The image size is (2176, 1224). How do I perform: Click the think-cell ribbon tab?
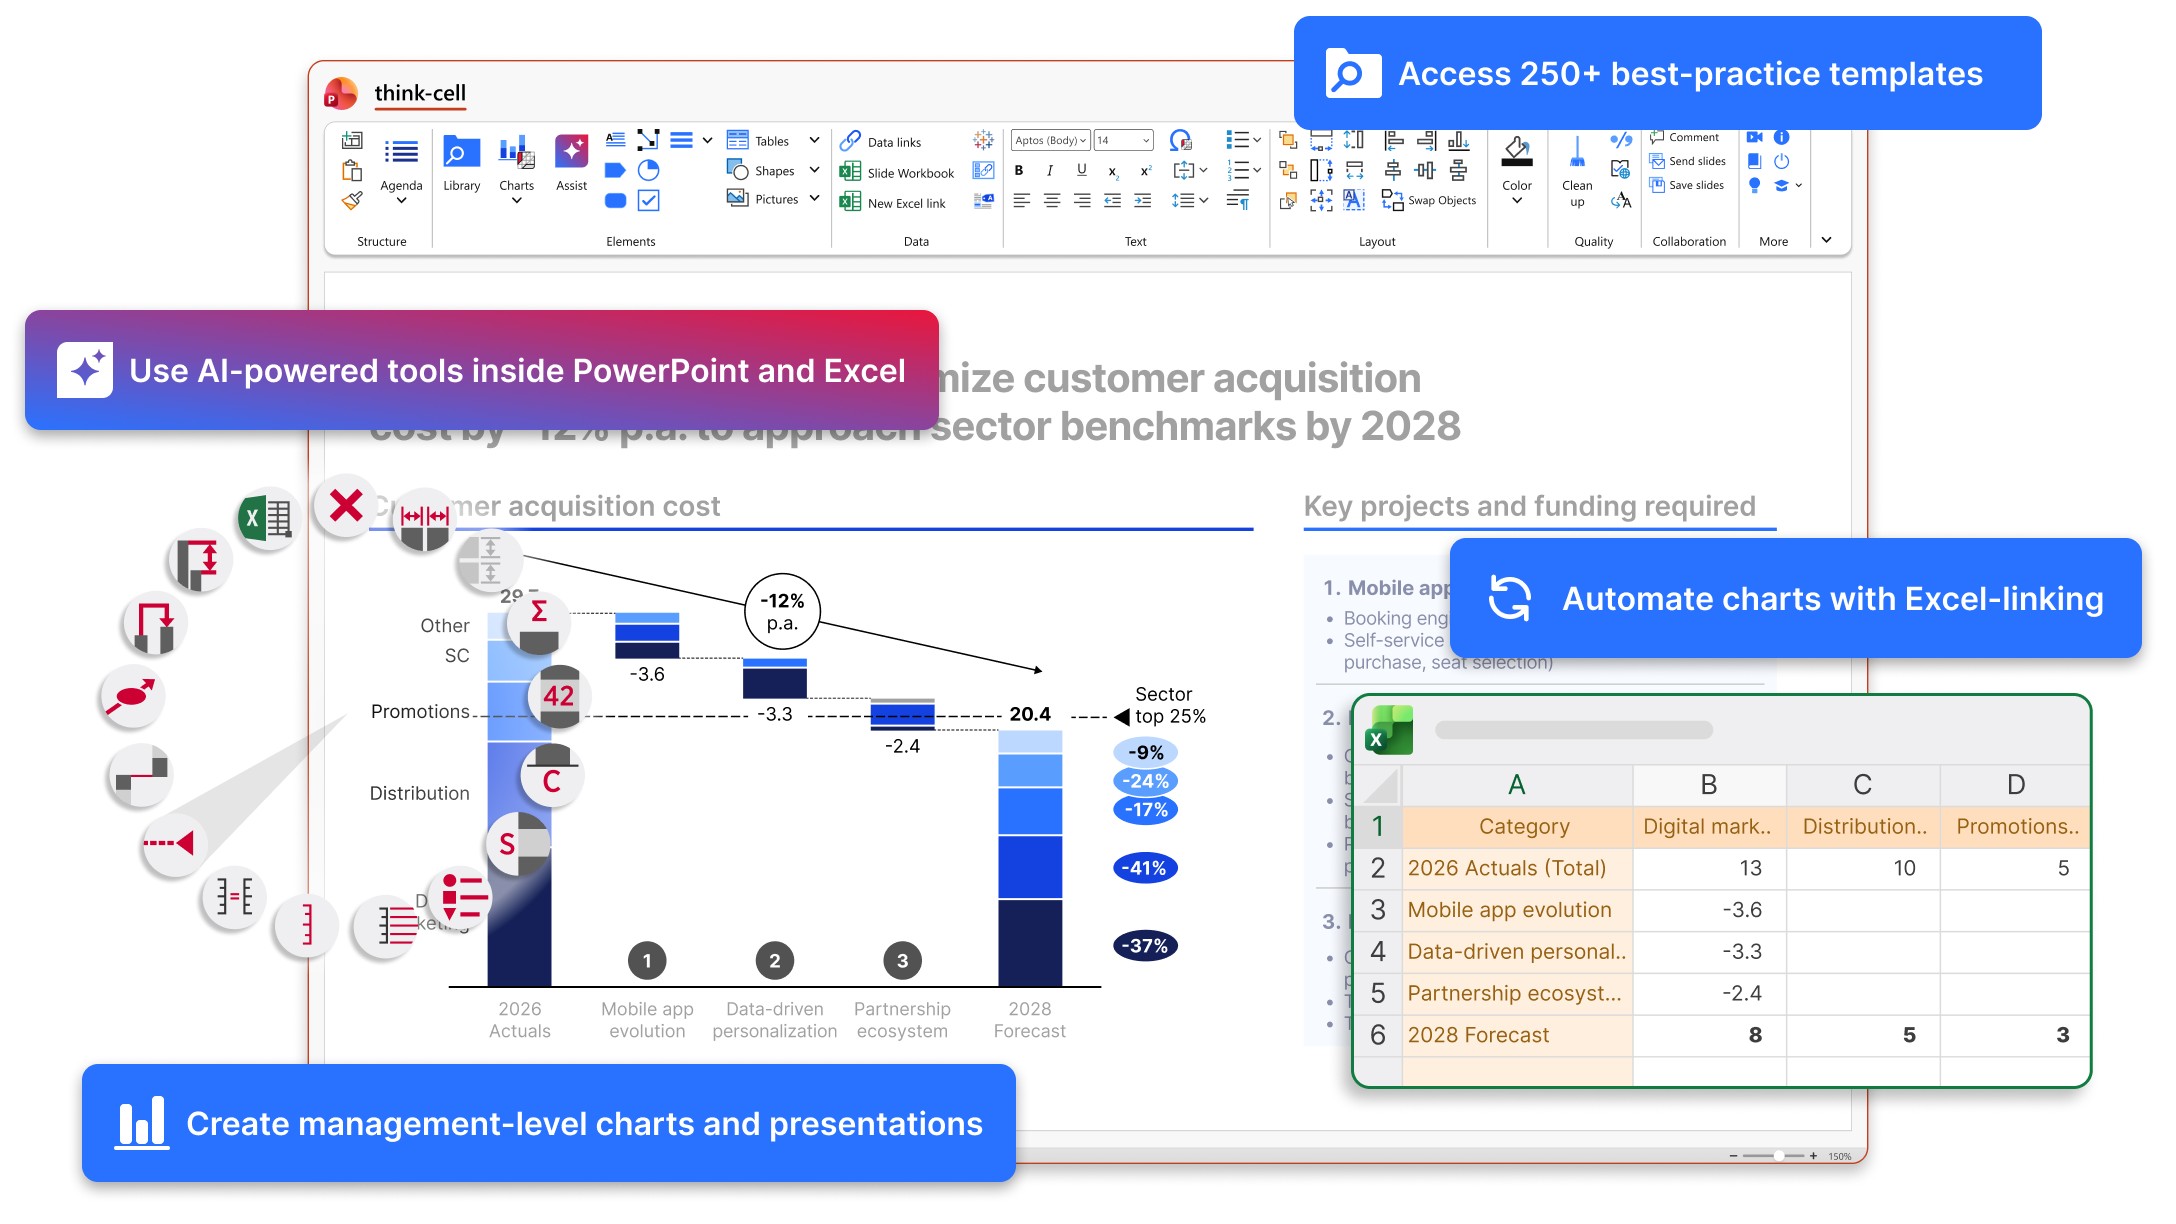tap(420, 93)
